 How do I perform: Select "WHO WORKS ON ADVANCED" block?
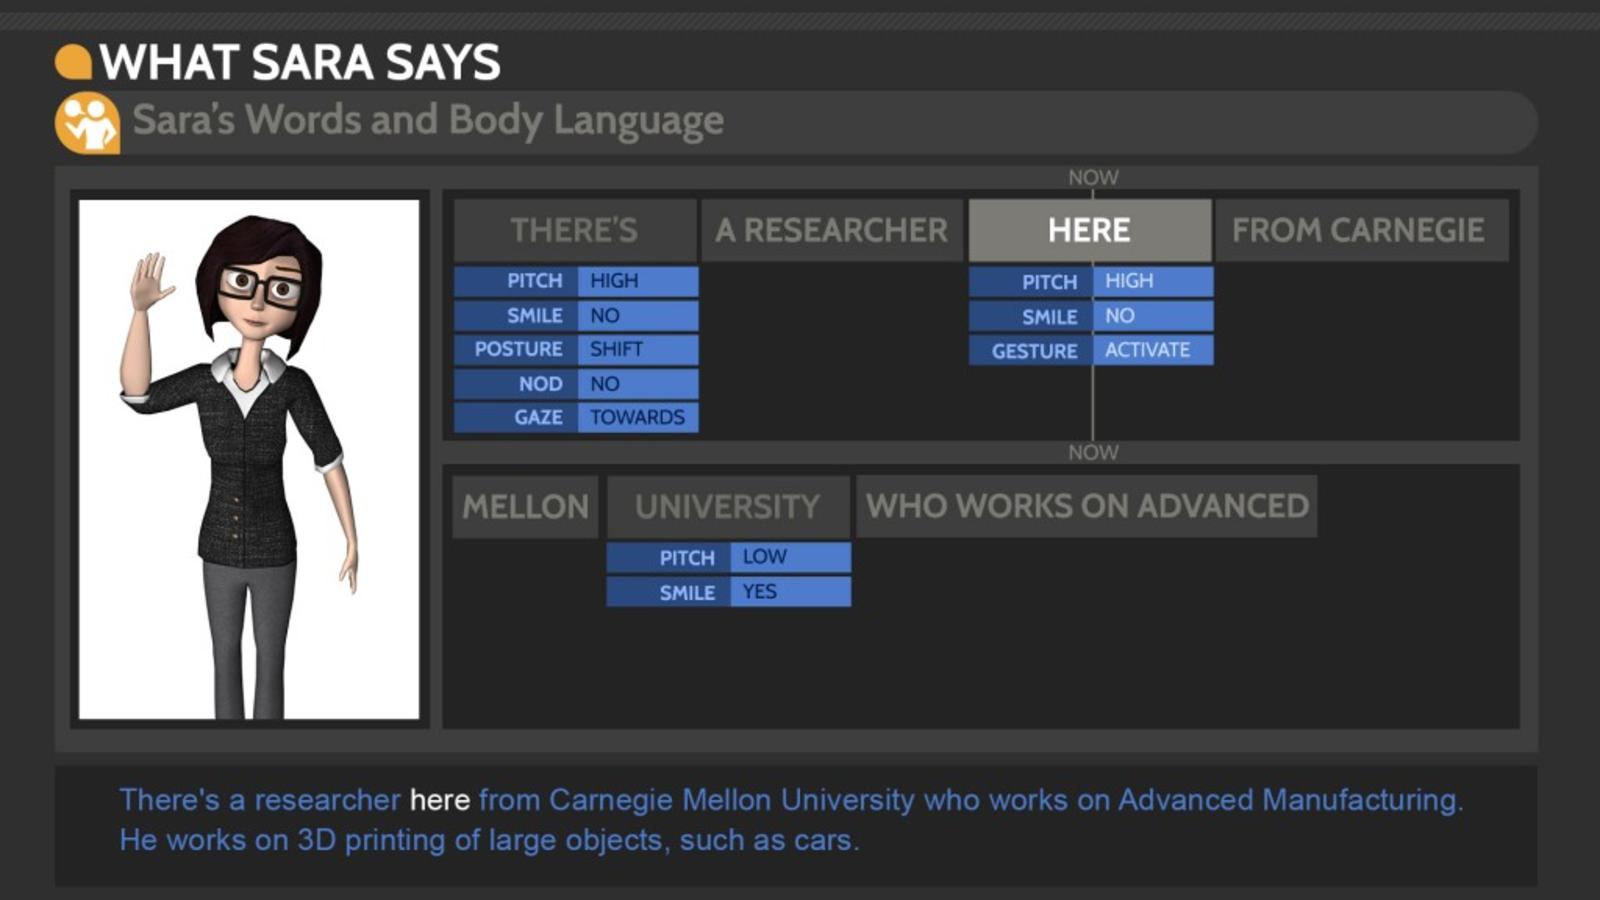point(1087,507)
